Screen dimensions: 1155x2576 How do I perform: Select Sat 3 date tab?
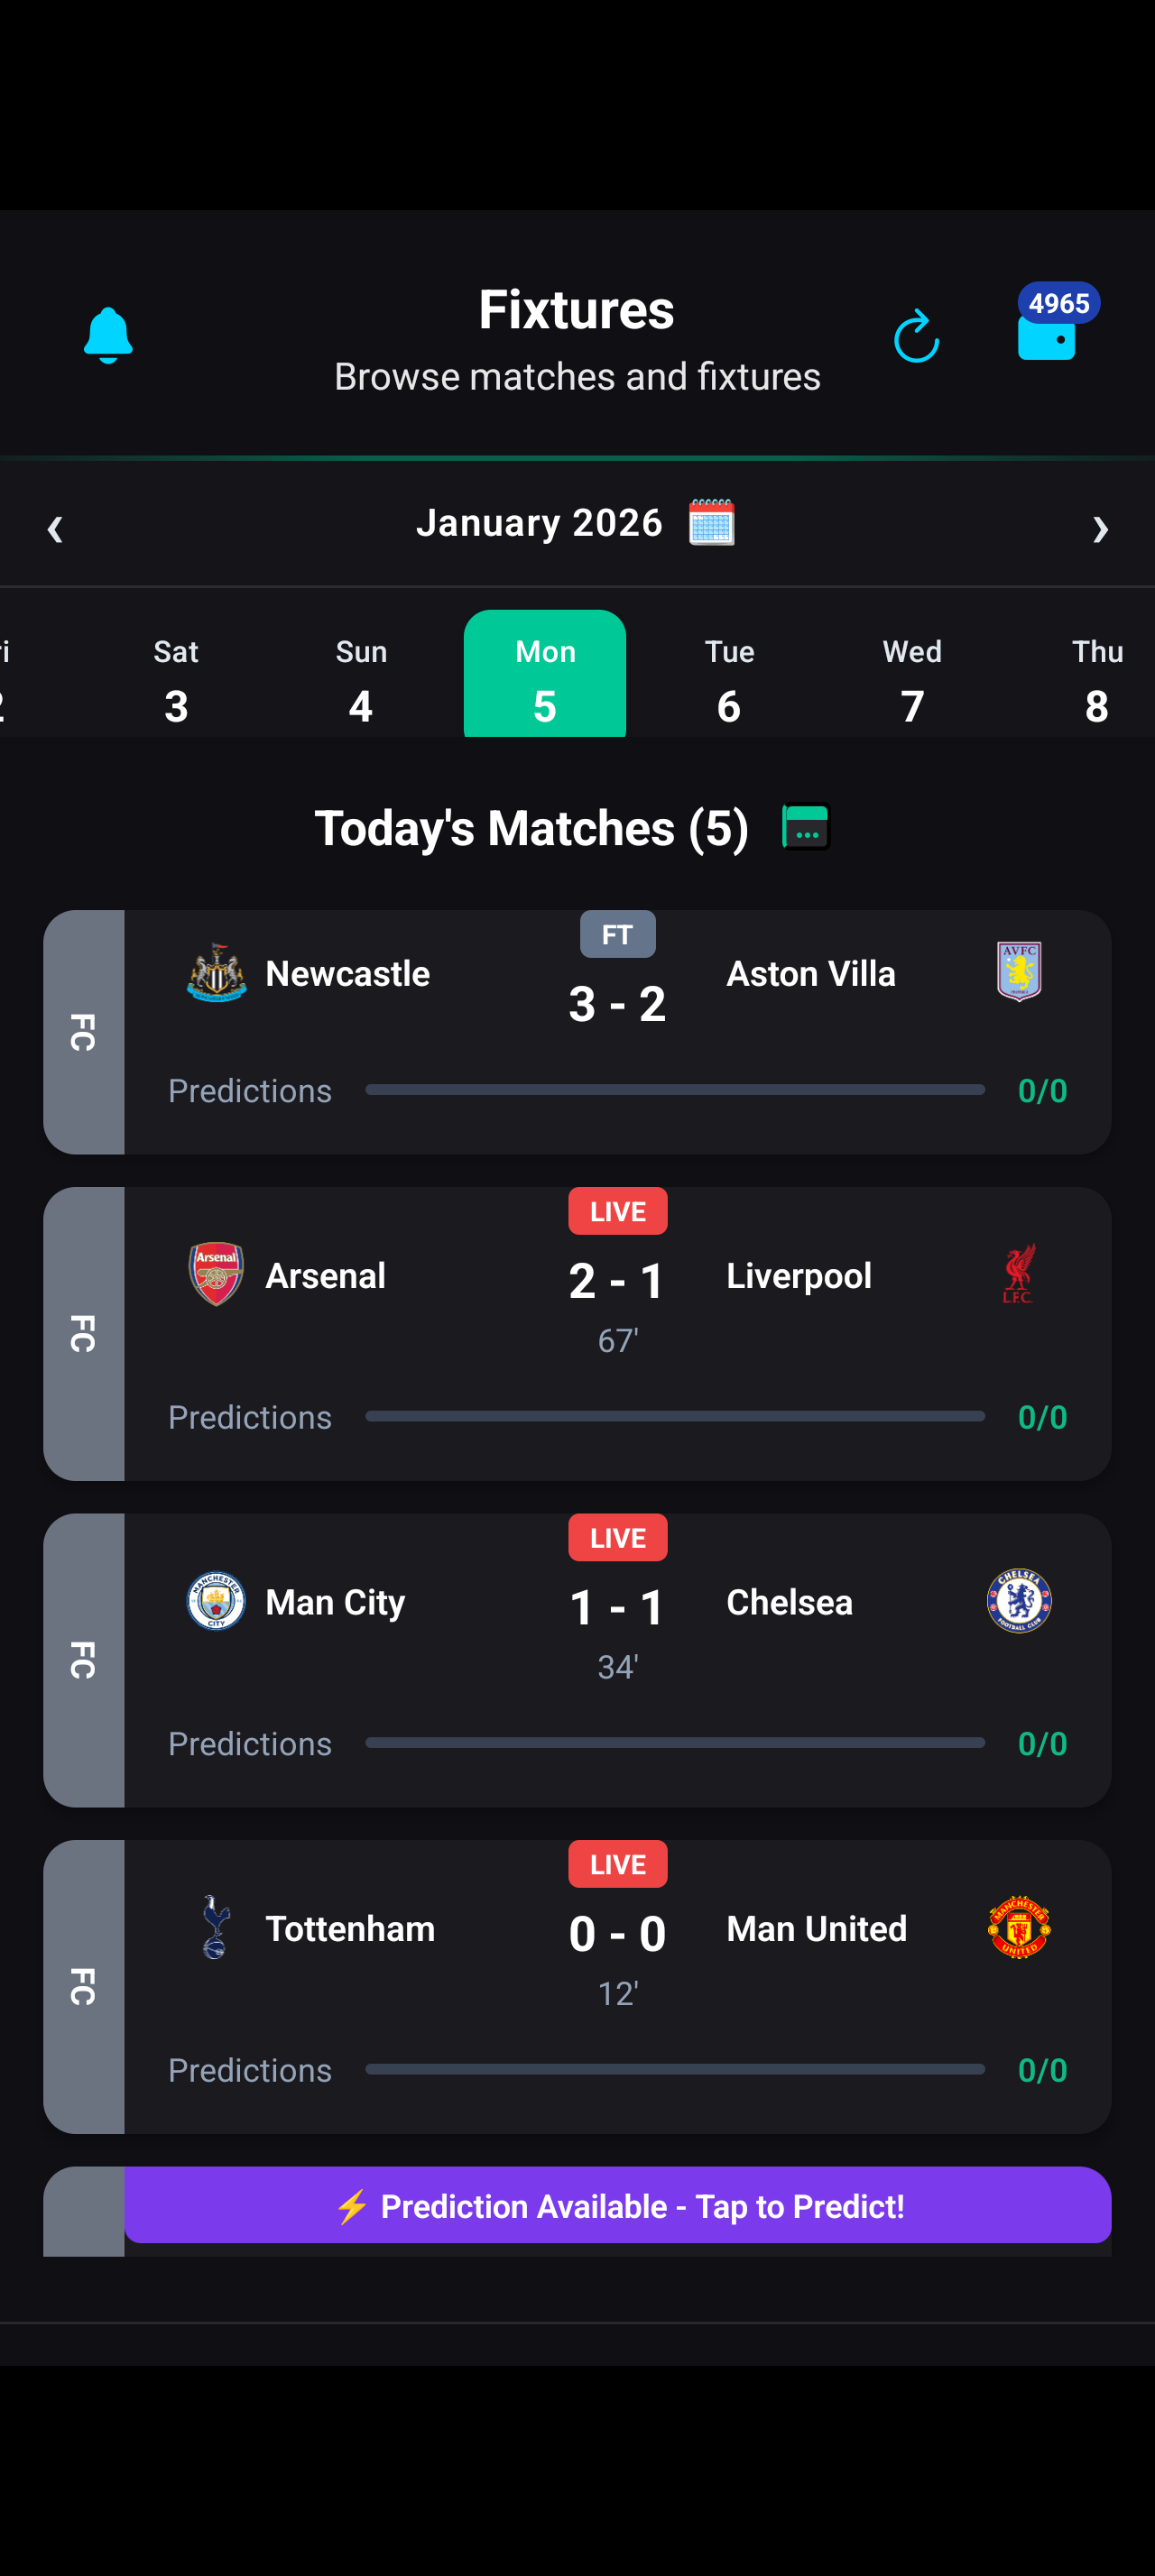(176, 680)
